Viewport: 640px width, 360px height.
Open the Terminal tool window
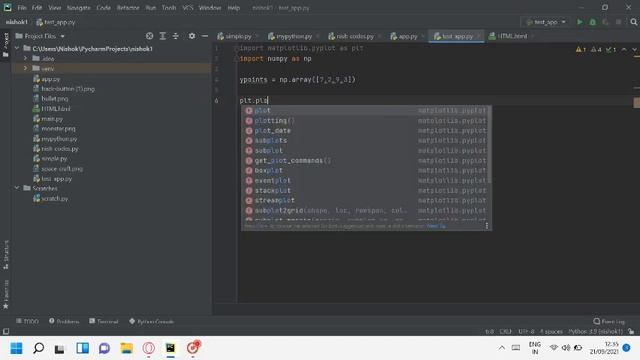[104, 322]
